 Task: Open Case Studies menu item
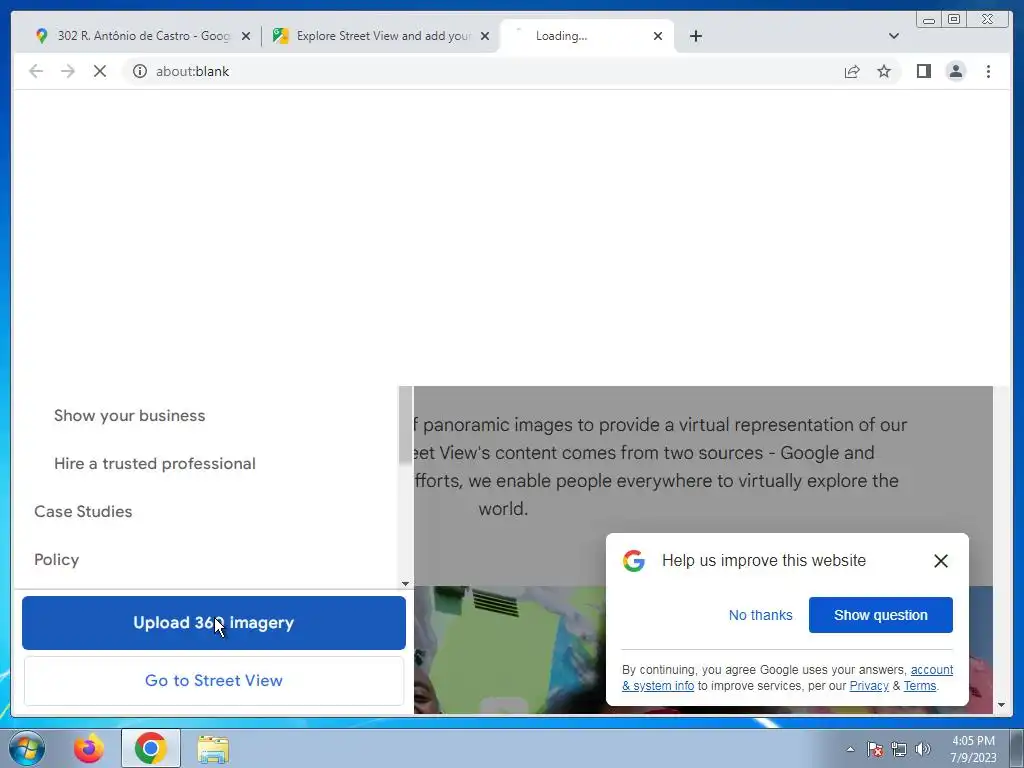click(x=83, y=511)
